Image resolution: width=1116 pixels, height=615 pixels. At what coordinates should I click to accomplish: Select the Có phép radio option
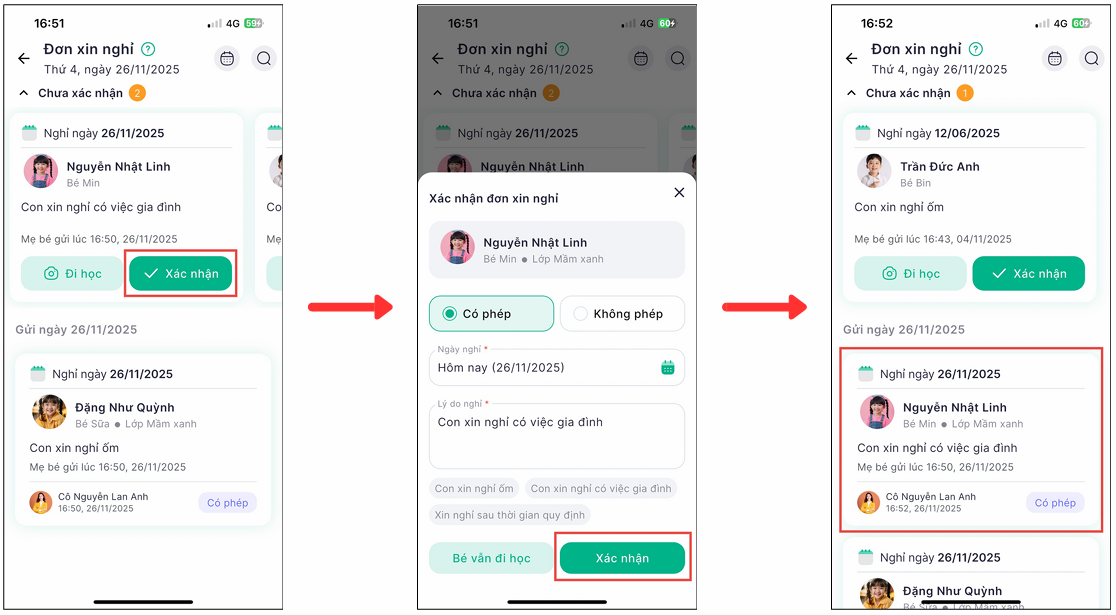pyautogui.click(x=491, y=314)
